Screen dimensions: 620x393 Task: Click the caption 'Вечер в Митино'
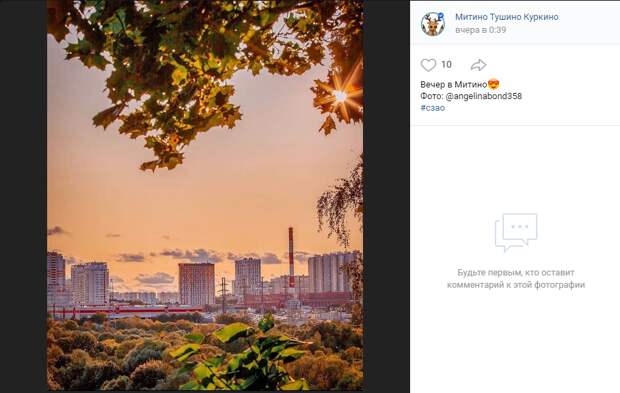(454, 85)
